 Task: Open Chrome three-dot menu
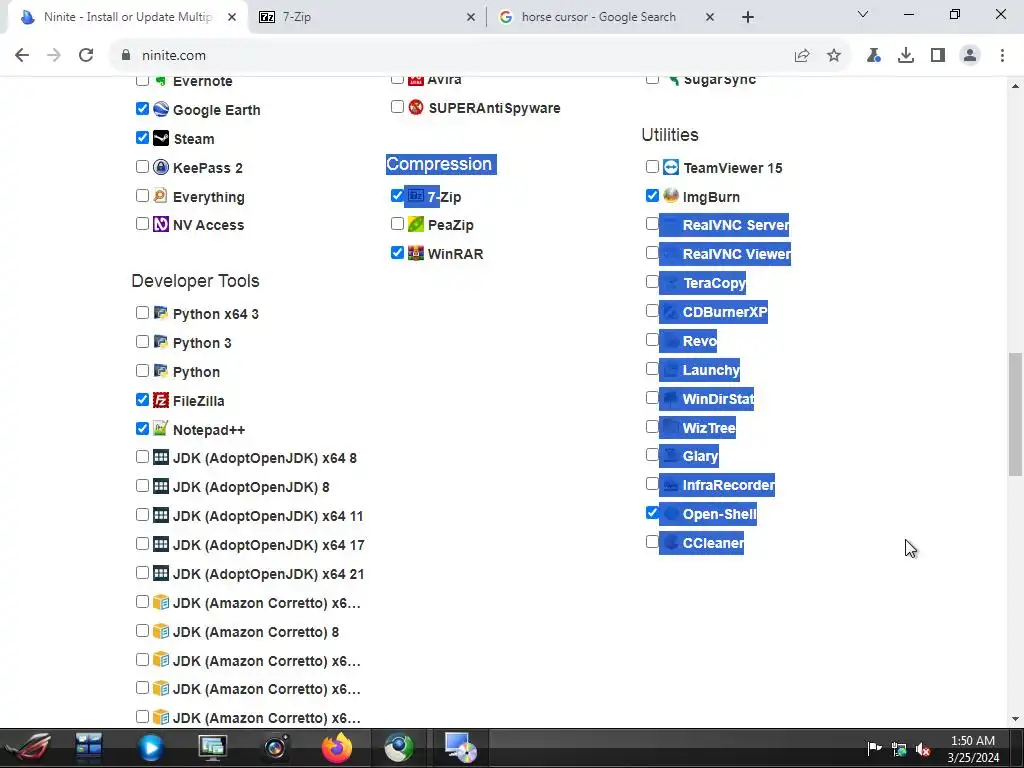pyautogui.click(x=1002, y=56)
